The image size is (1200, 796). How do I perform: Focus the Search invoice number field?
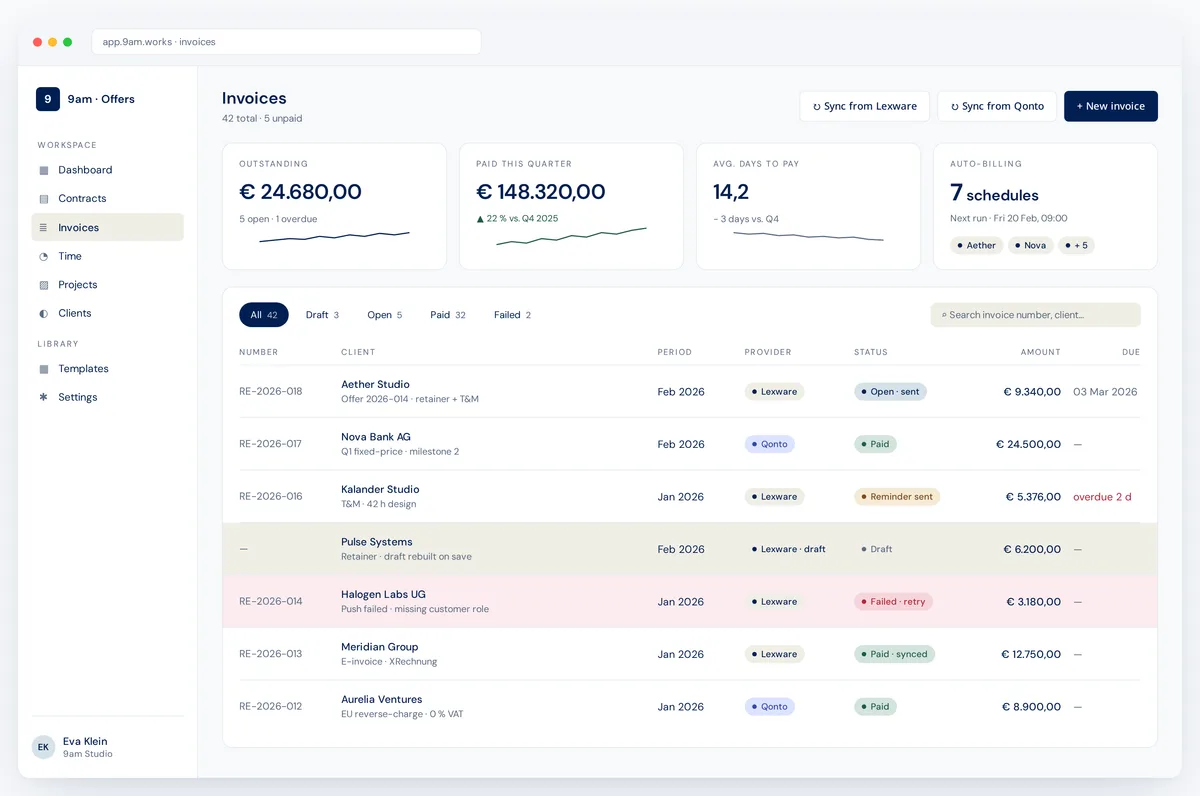[x=1036, y=315]
